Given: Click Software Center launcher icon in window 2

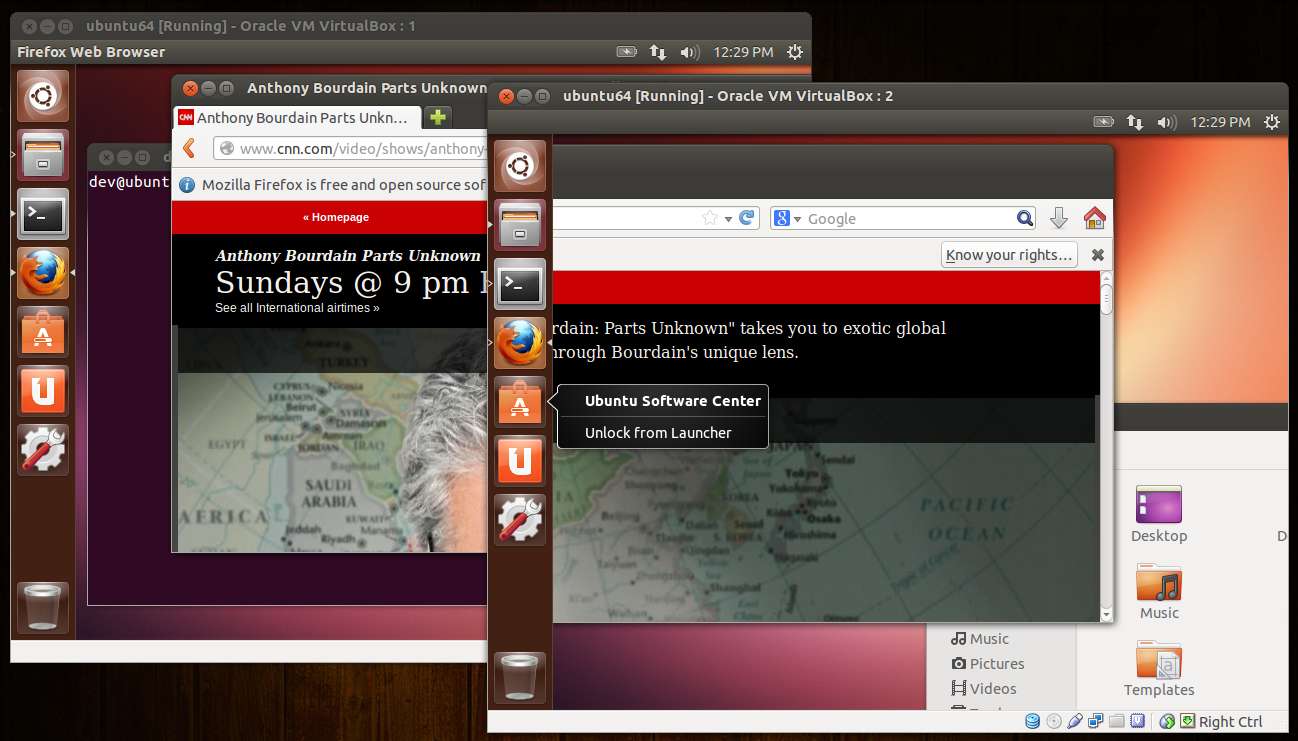Looking at the screenshot, I should [x=520, y=402].
